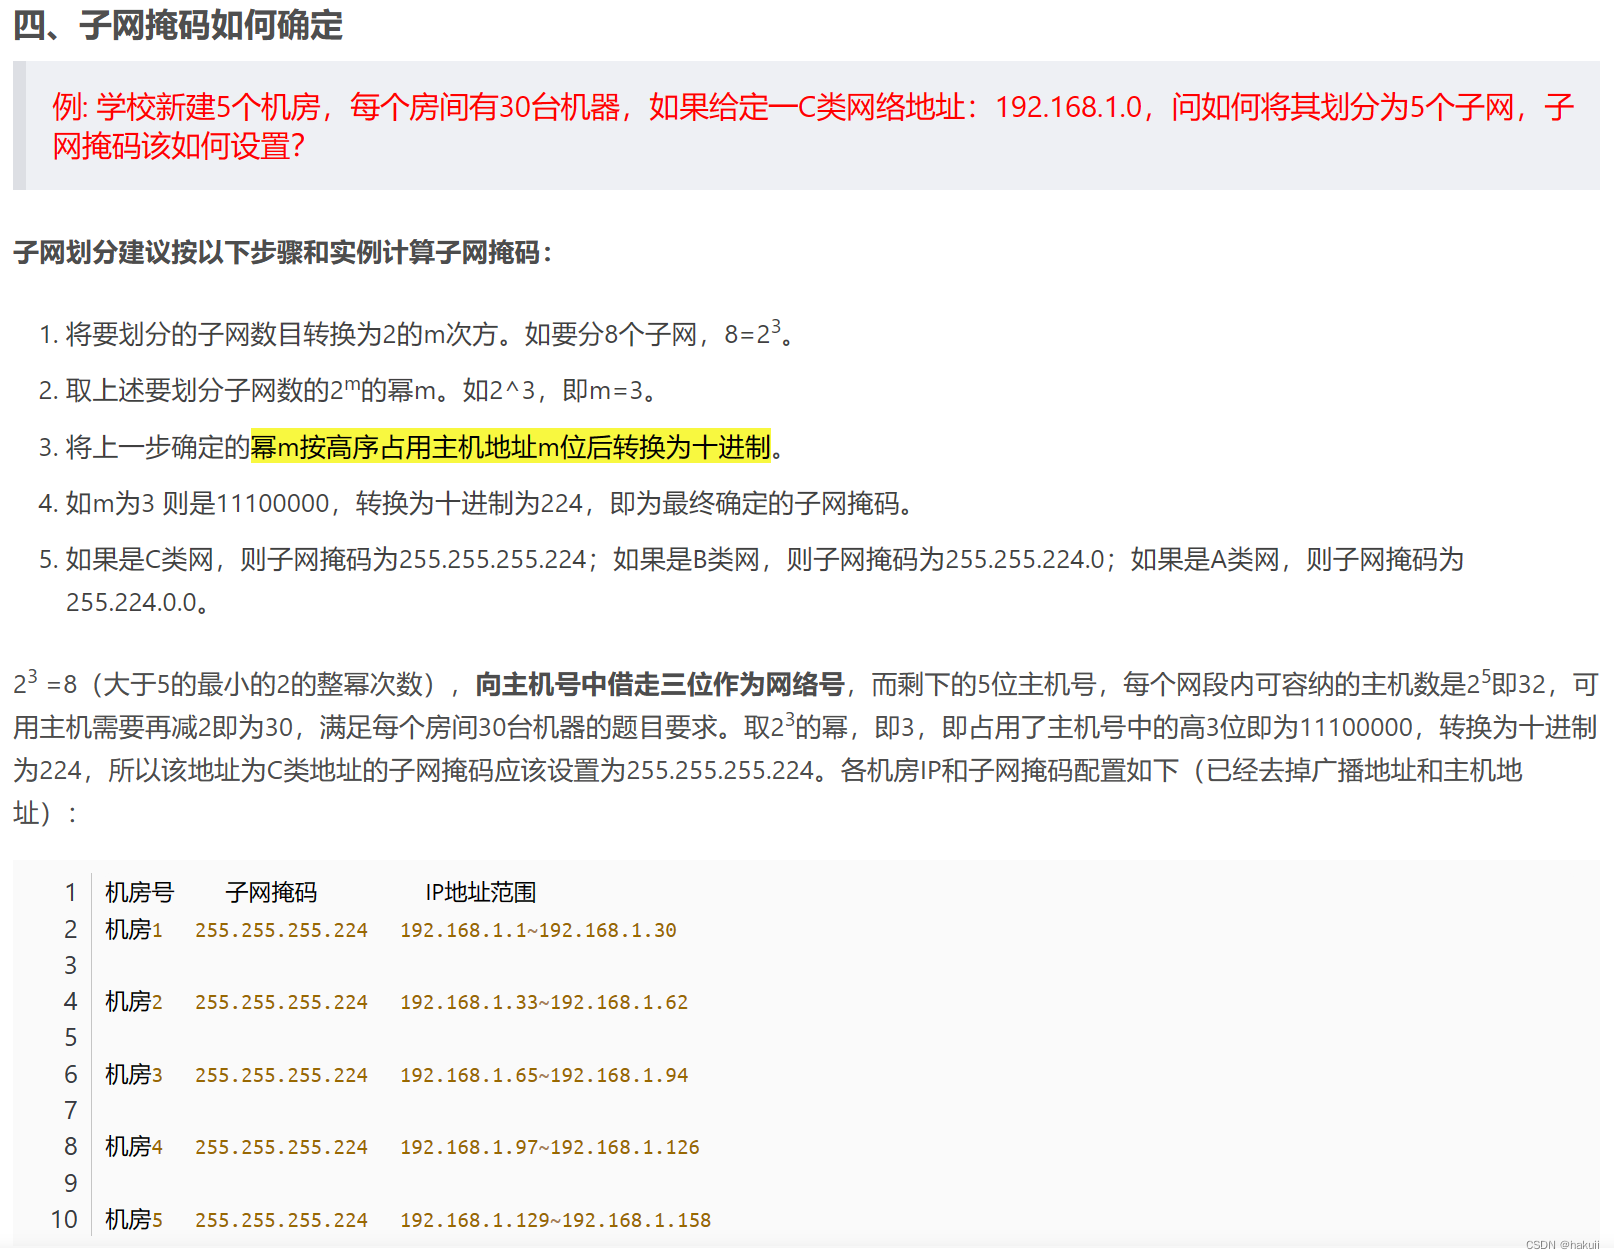Click code header 机房号
Viewport: 1614px width, 1259px height.
click(x=139, y=892)
